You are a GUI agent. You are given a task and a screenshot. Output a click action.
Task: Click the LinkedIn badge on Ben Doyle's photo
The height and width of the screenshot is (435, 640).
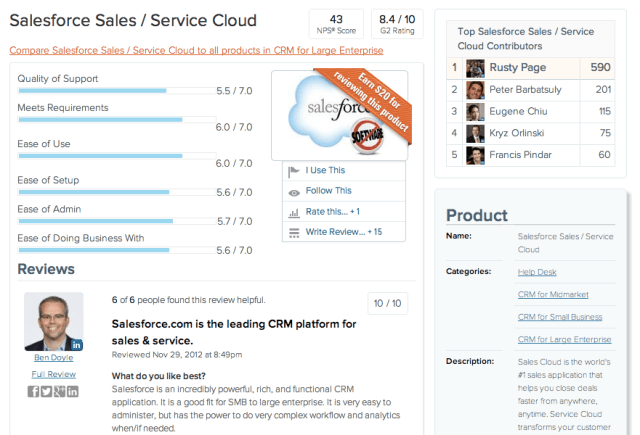pyautogui.click(x=77, y=344)
